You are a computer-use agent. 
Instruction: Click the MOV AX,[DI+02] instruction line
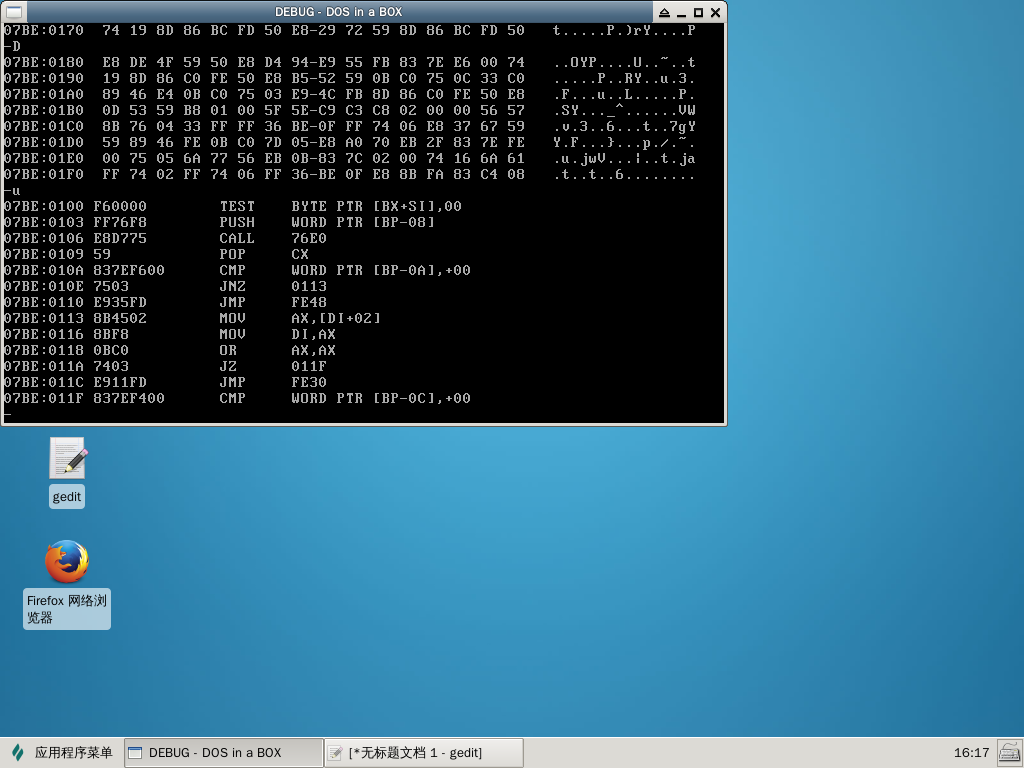pyautogui.click(x=192, y=318)
